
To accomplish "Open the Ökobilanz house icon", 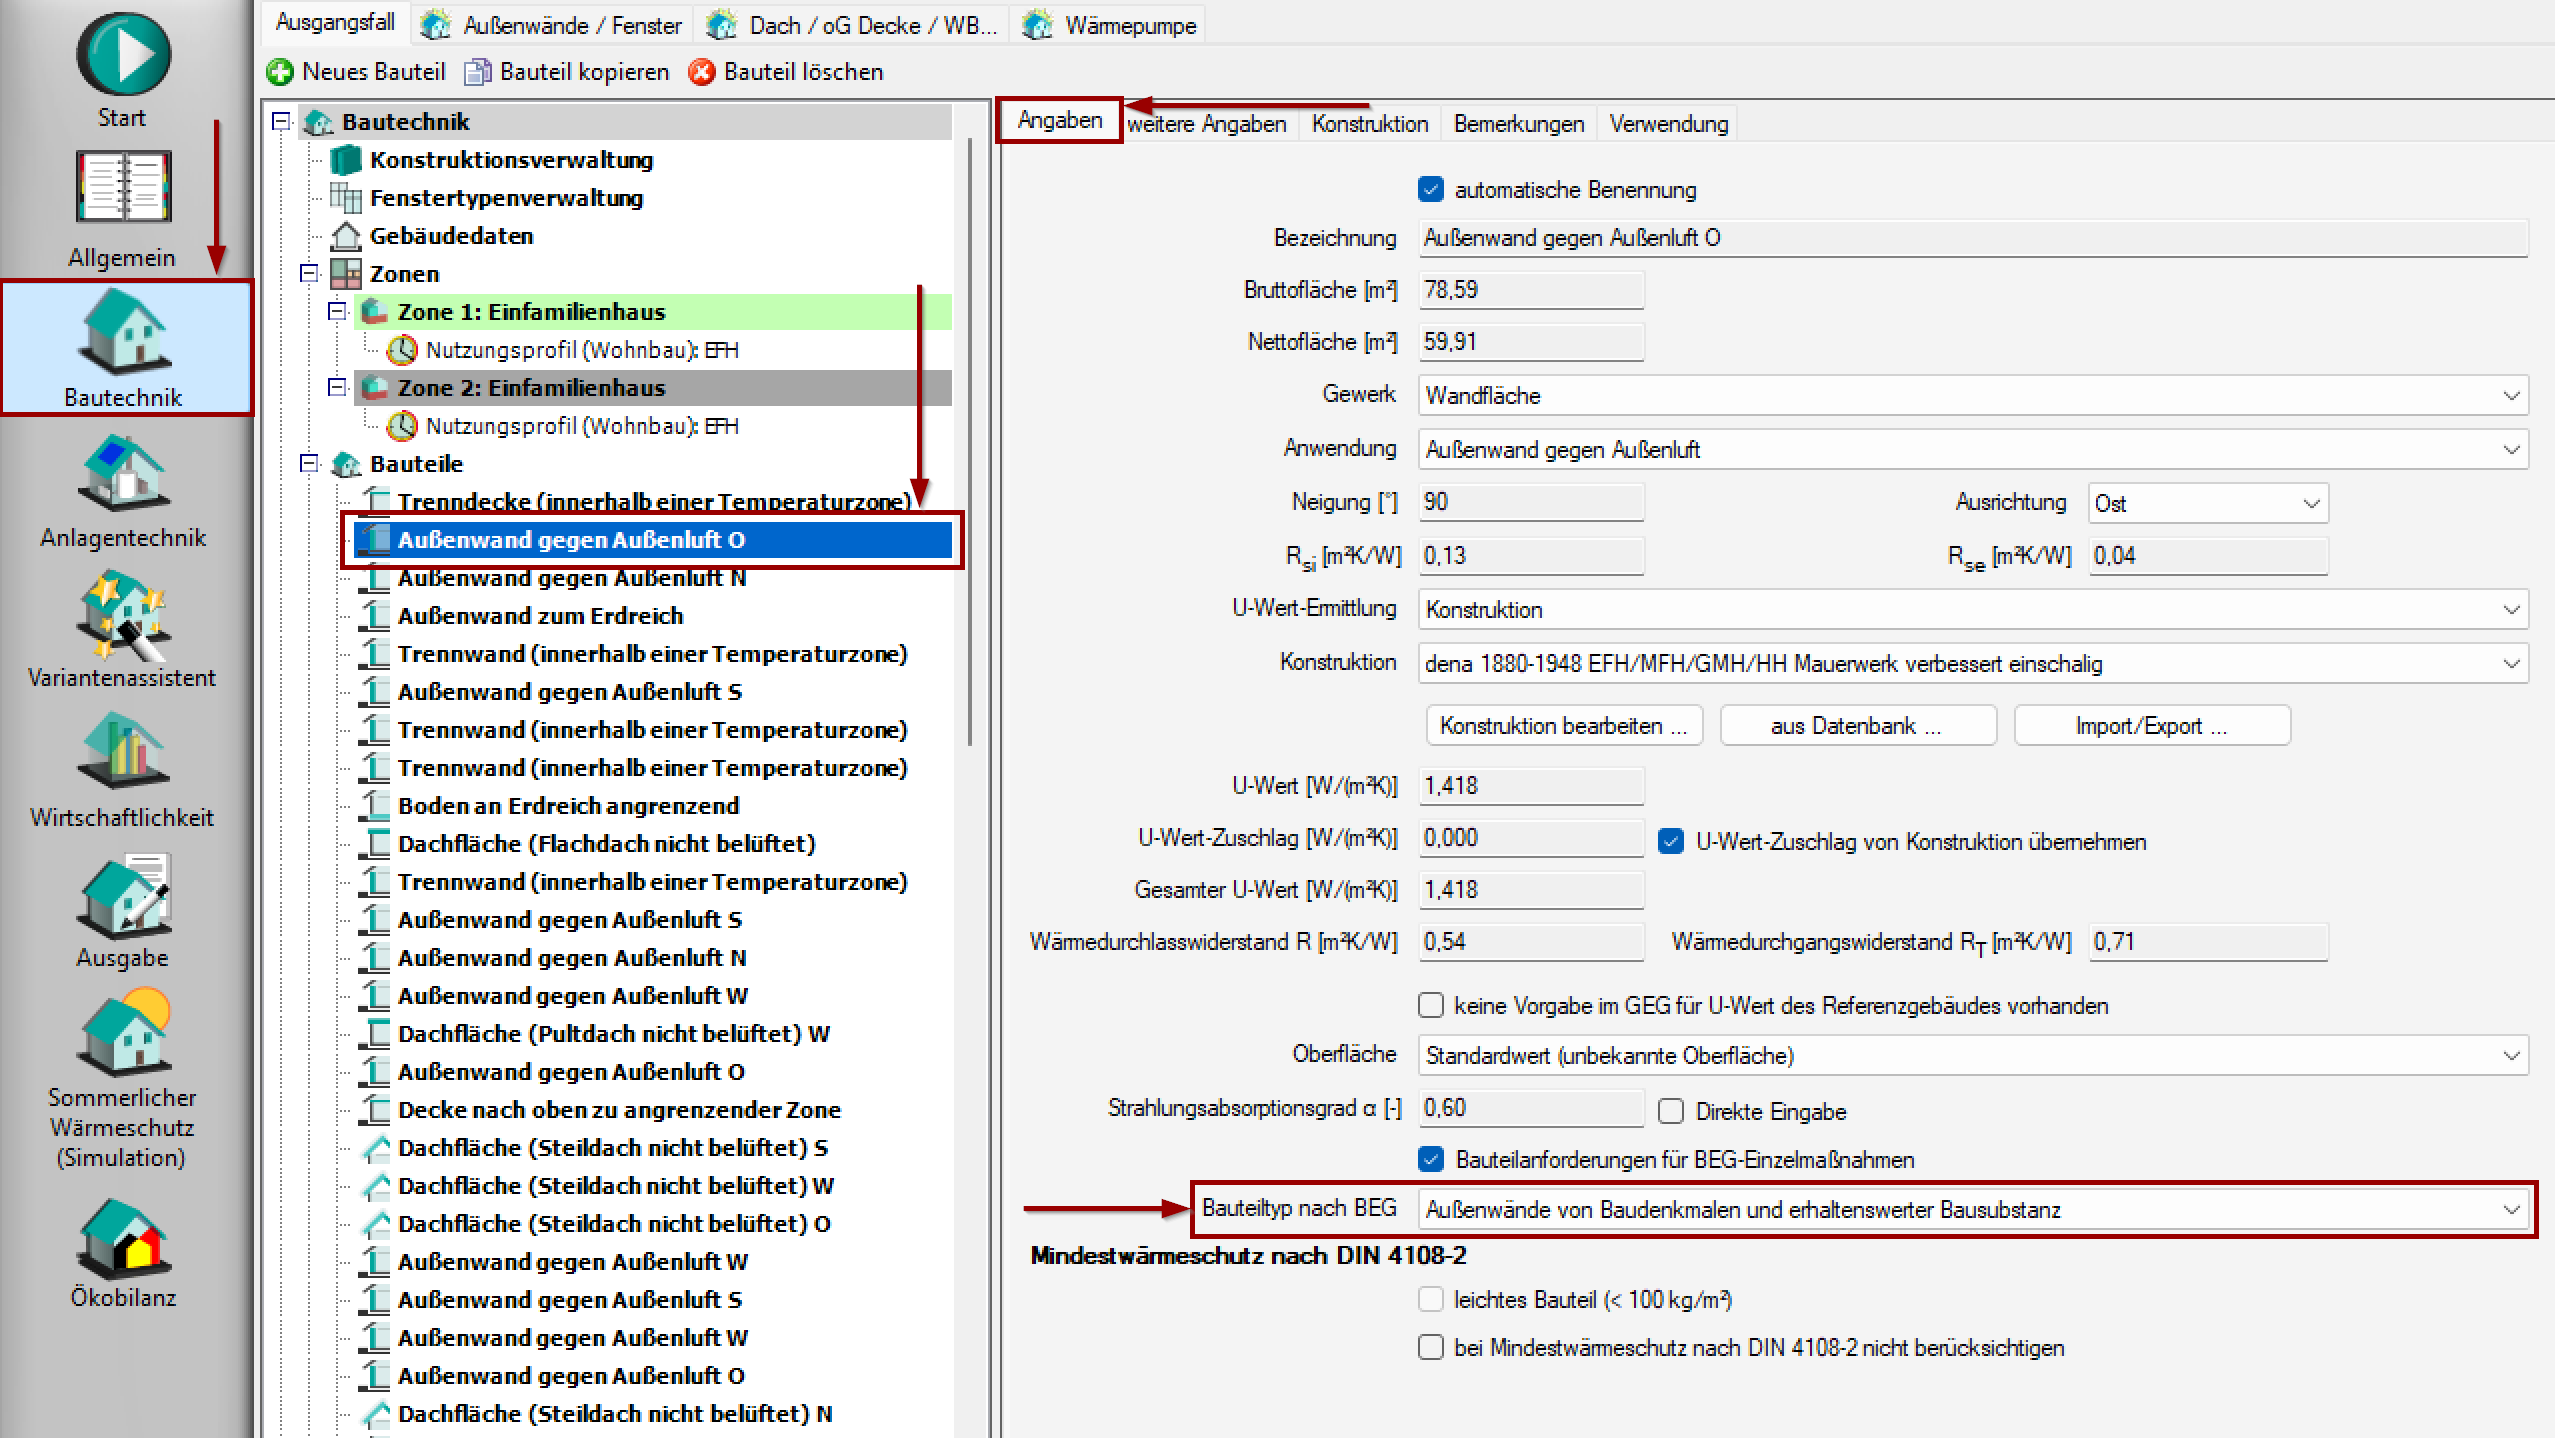I will [123, 1238].
